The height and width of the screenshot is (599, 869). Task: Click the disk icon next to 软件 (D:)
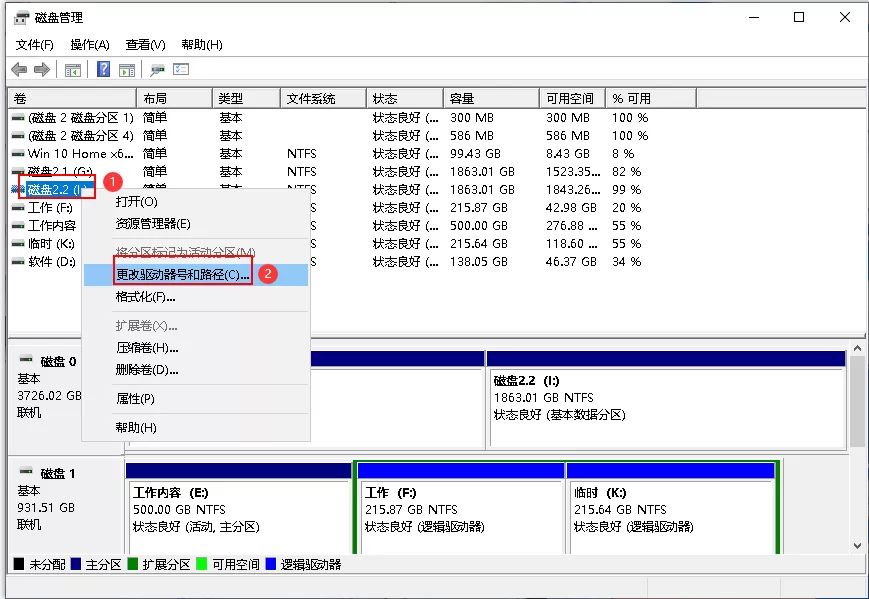click(16, 262)
